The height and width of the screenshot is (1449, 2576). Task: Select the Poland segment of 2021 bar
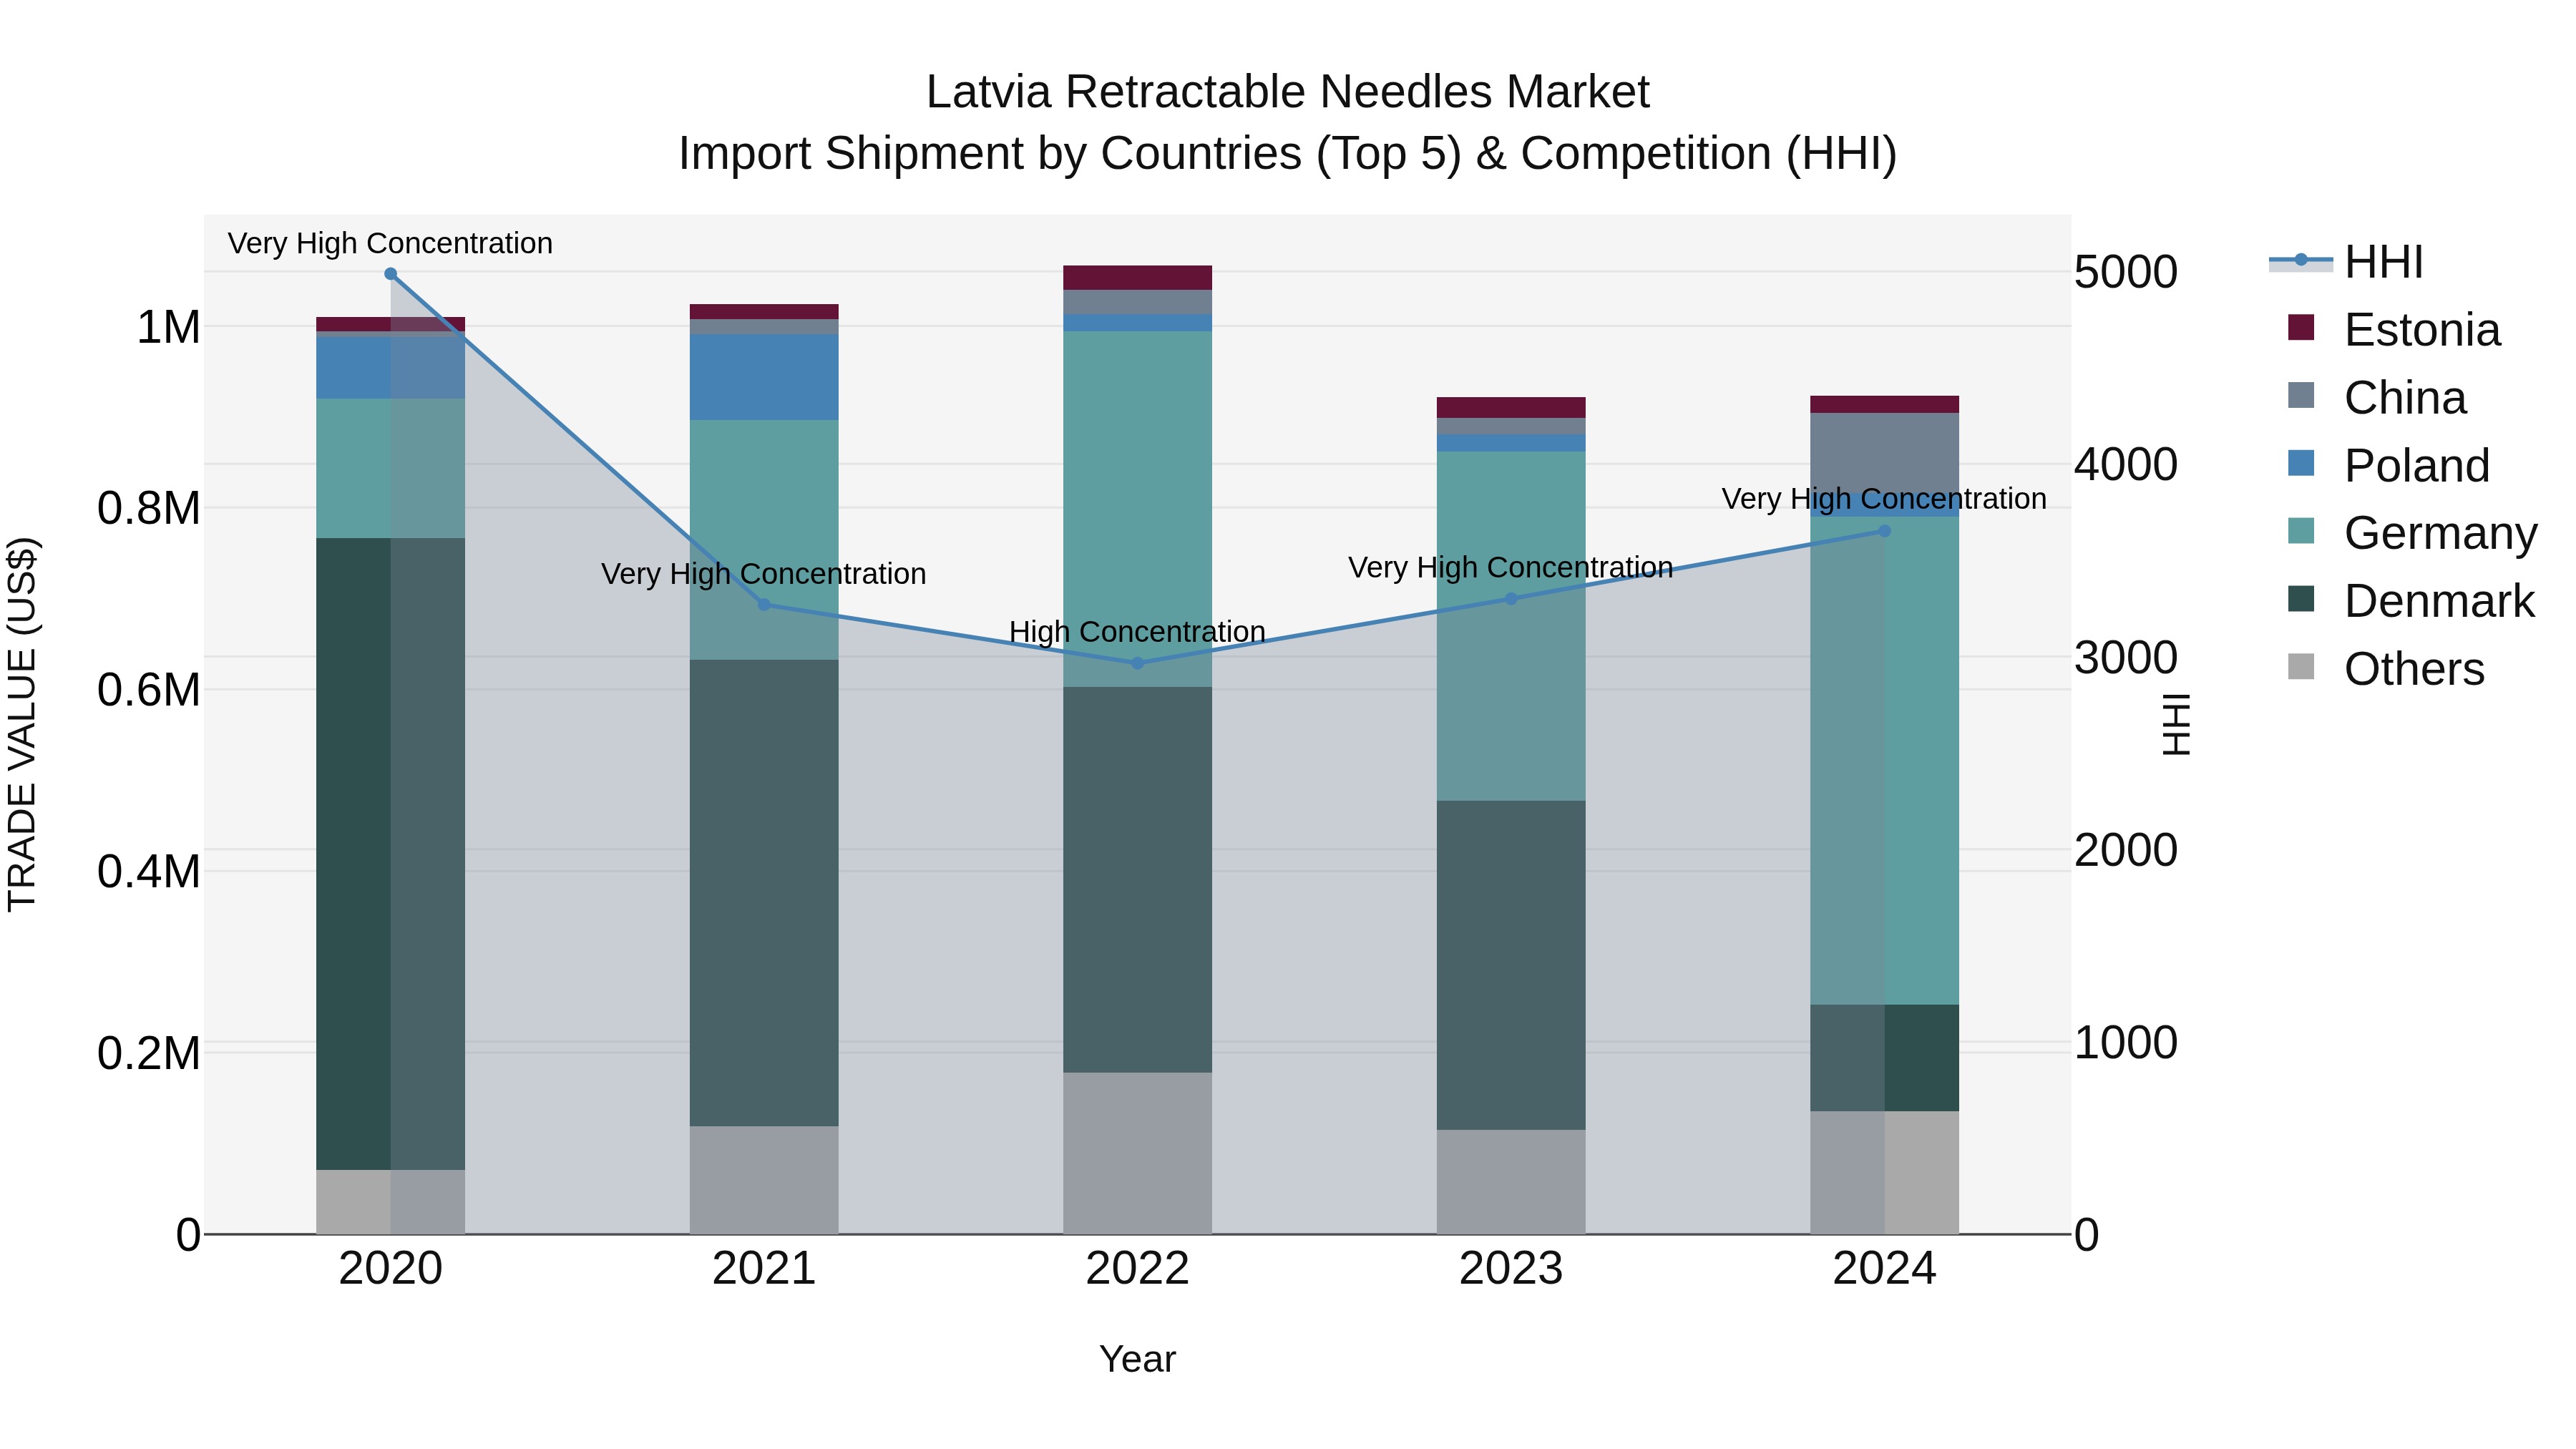click(x=764, y=377)
